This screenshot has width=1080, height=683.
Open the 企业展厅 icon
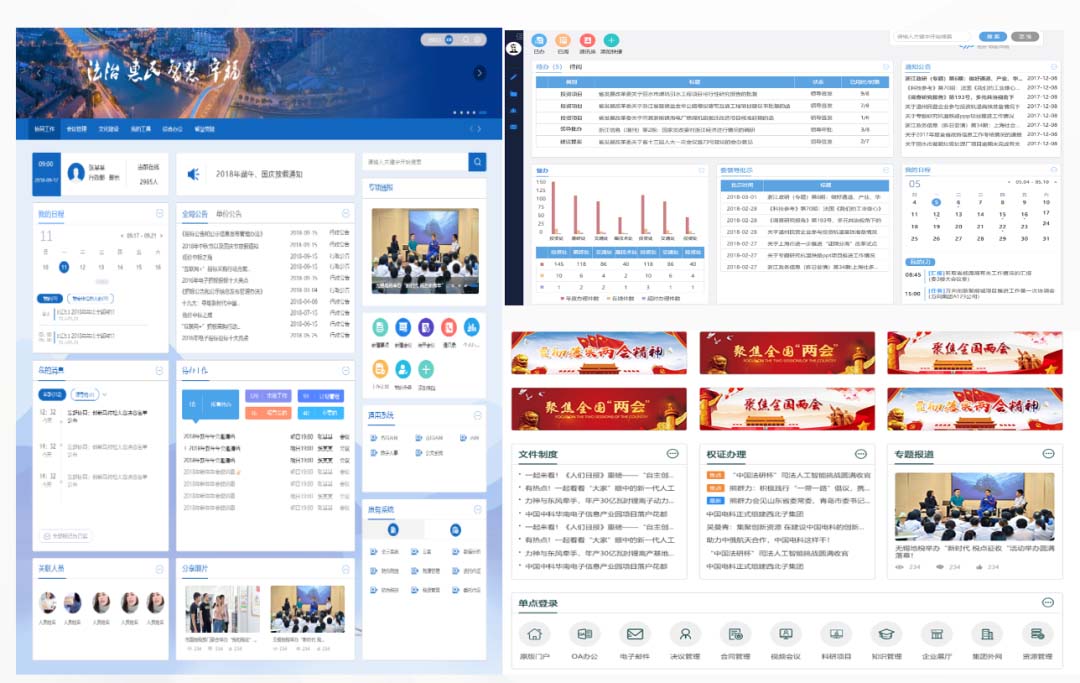coord(937,634)
